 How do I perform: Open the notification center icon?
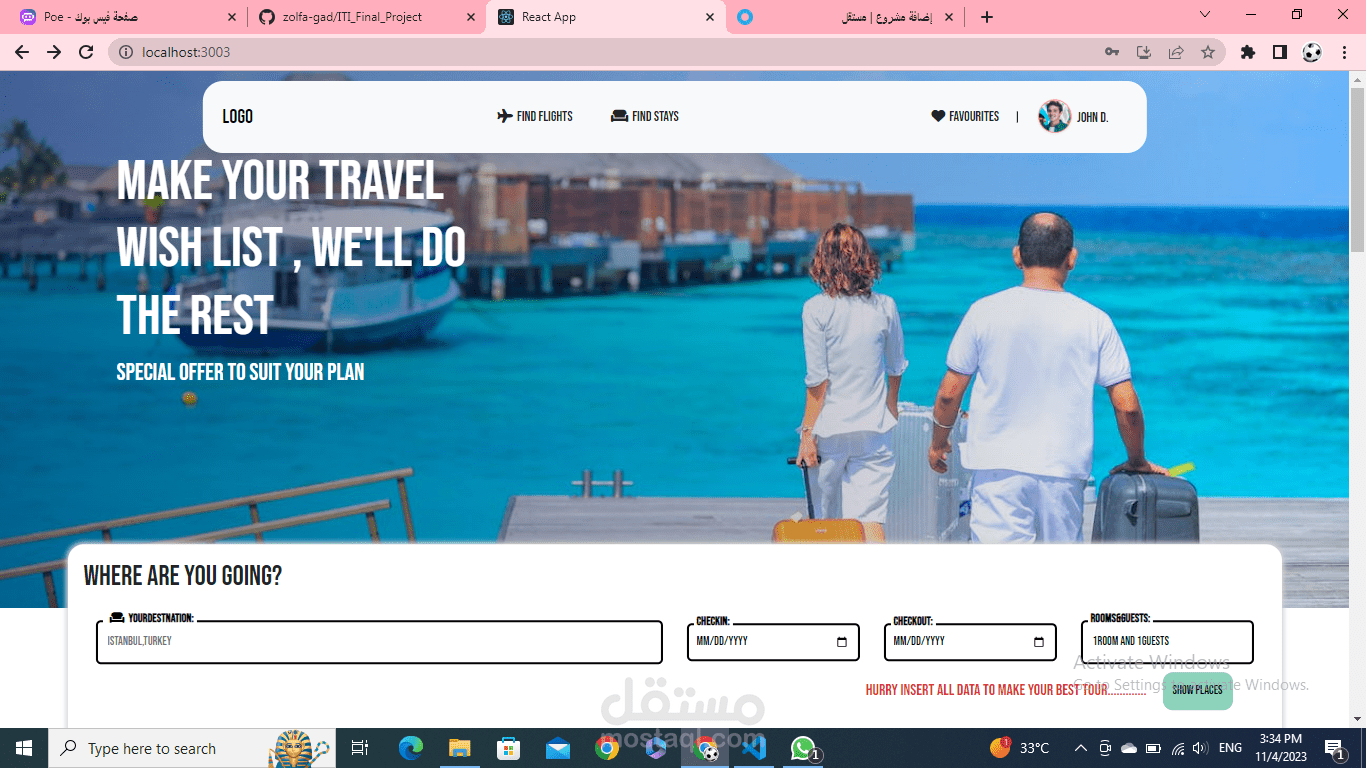[x=1335, y=748]
